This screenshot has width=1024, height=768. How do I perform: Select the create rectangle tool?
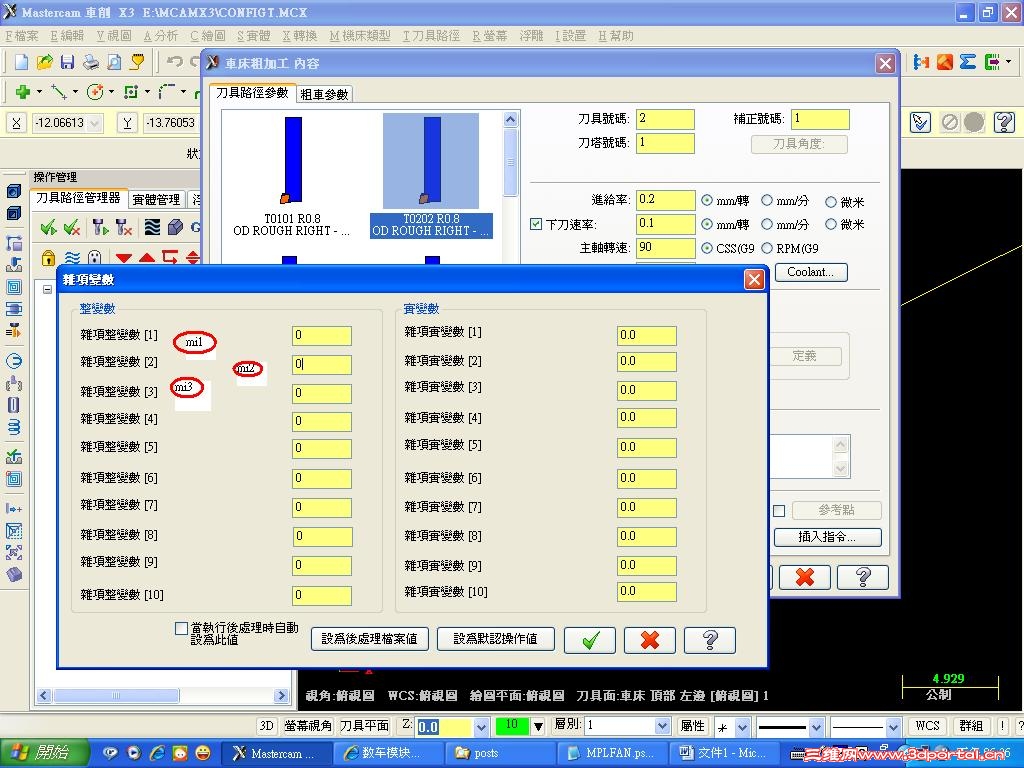click(x=131, y=92)
